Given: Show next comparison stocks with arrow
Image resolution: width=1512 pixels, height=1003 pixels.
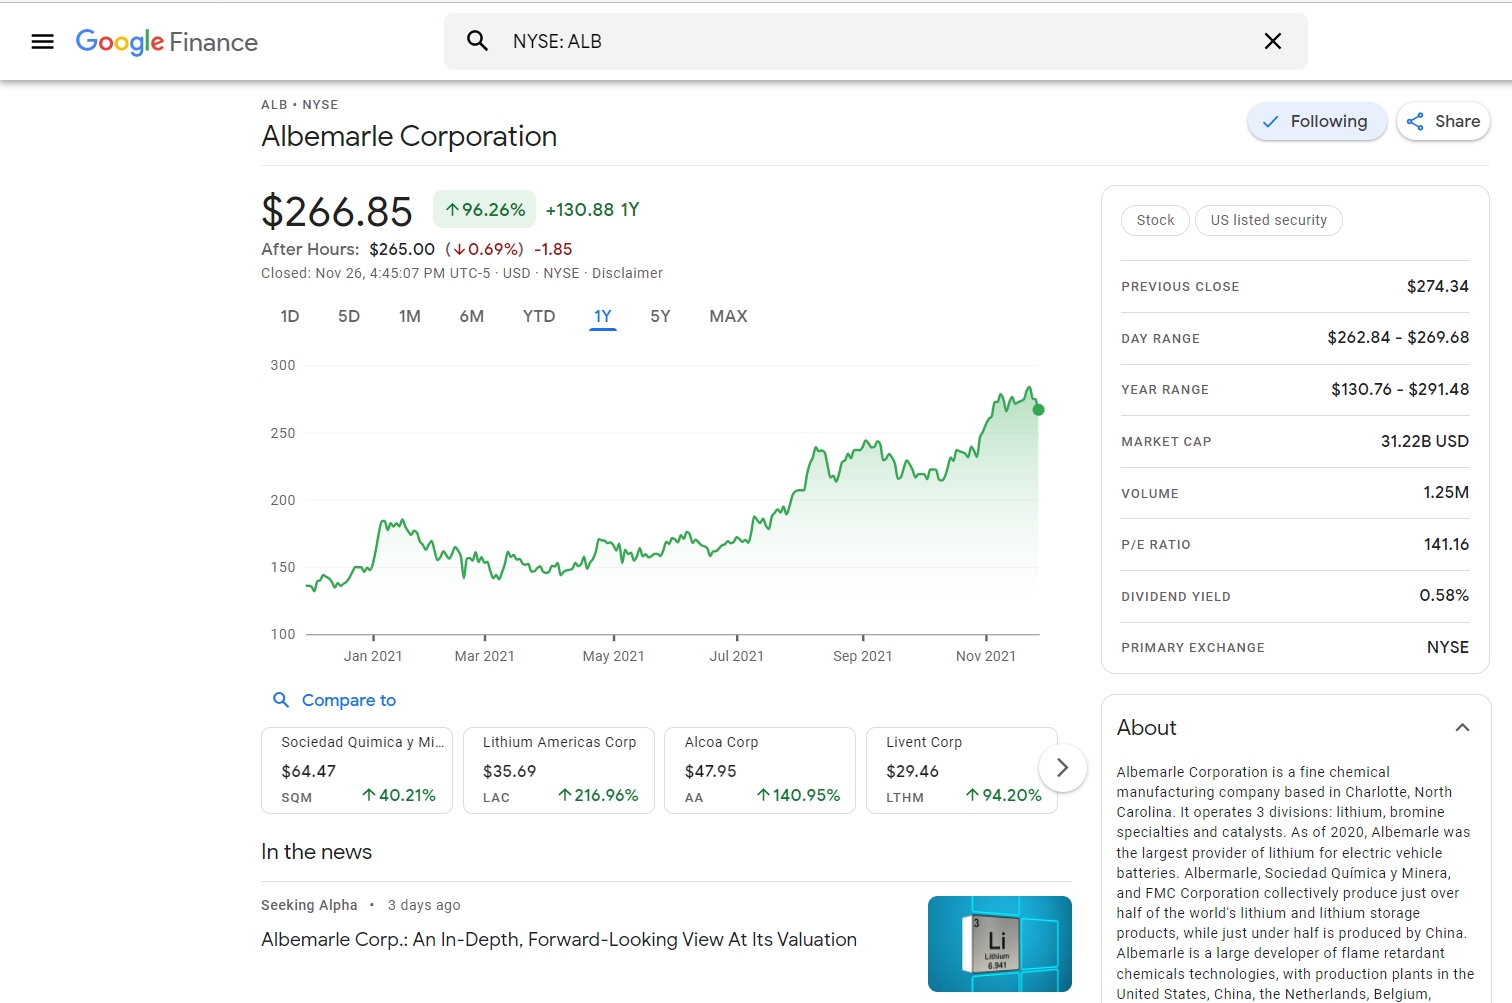Looking at the screenshot, I should [x=1062, y=768].
